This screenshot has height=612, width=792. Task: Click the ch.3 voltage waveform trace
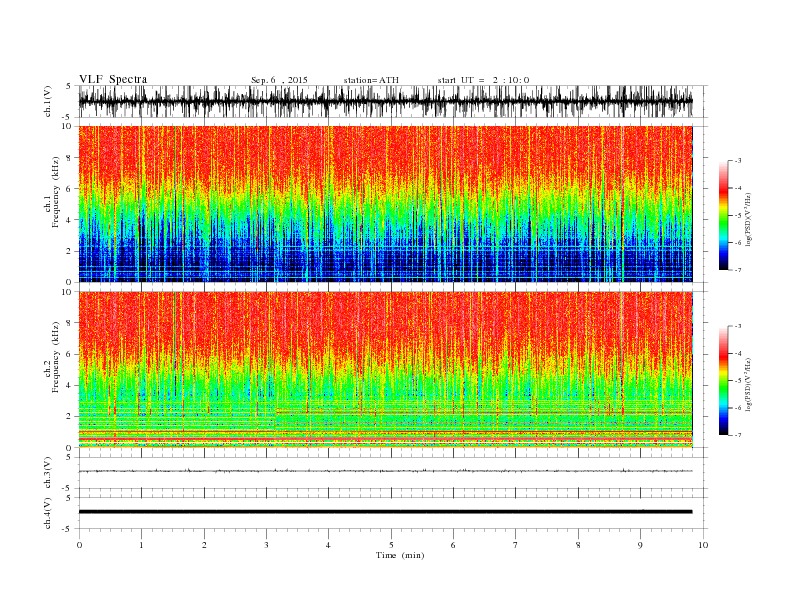click(385, 471)
